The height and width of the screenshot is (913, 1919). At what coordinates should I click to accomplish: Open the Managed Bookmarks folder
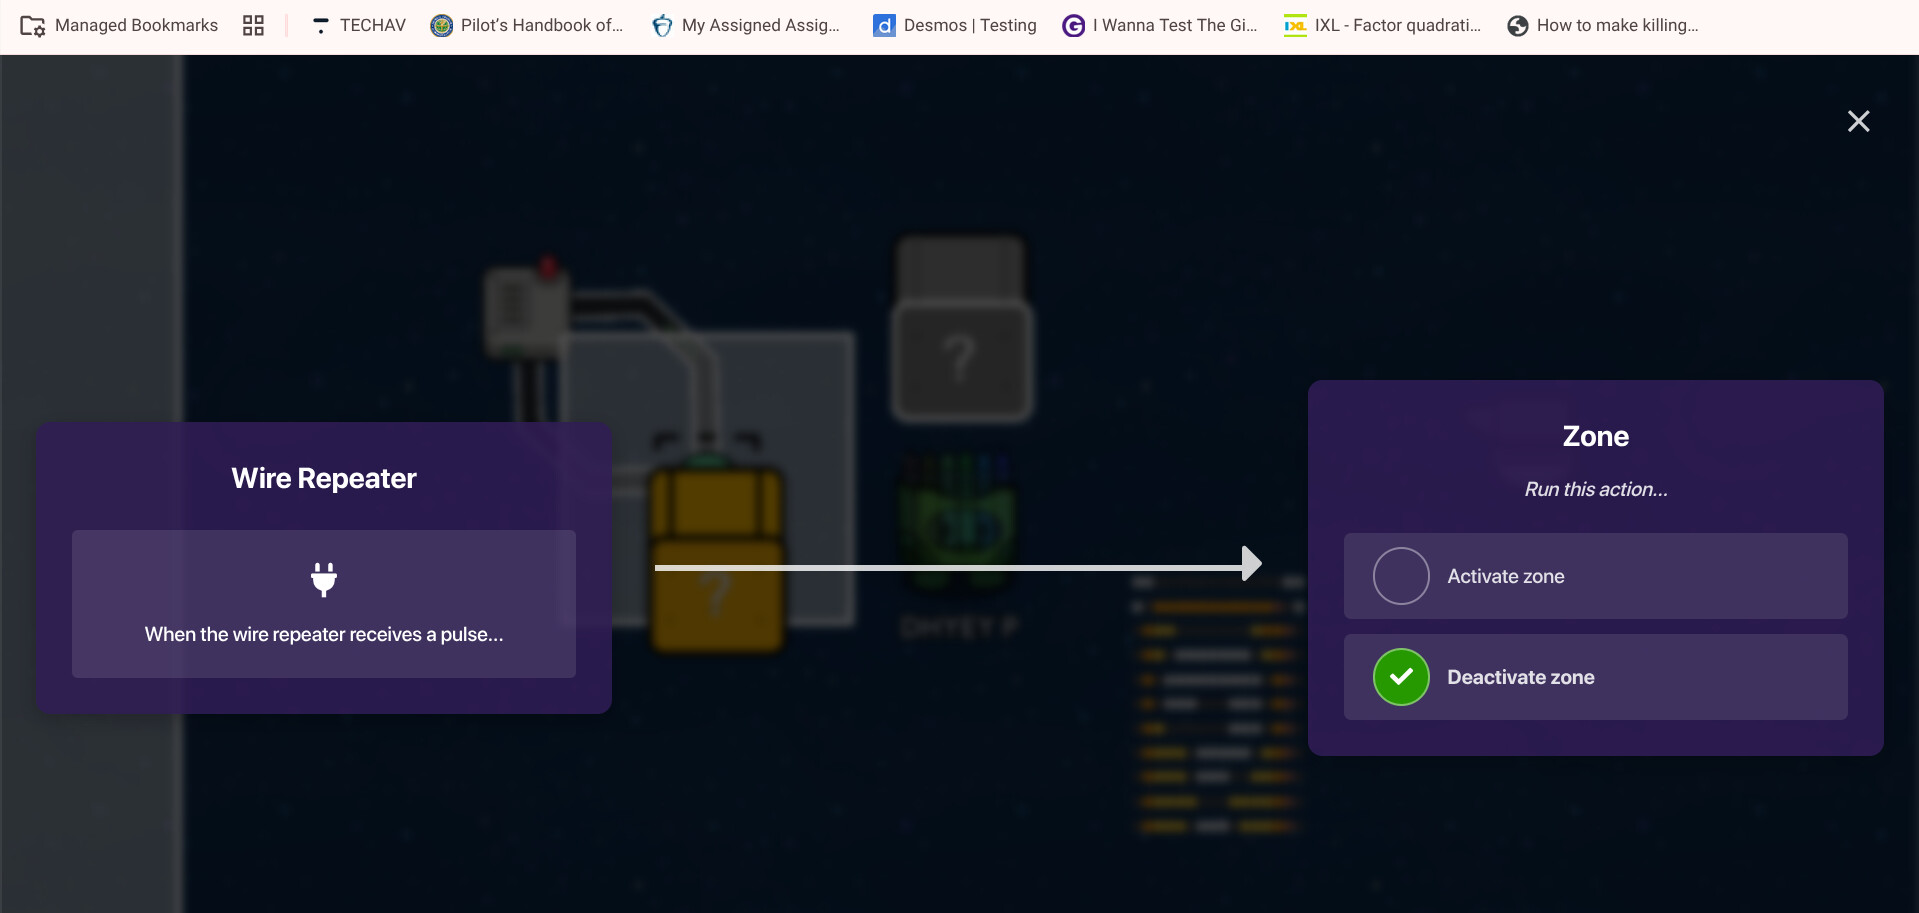119,26
